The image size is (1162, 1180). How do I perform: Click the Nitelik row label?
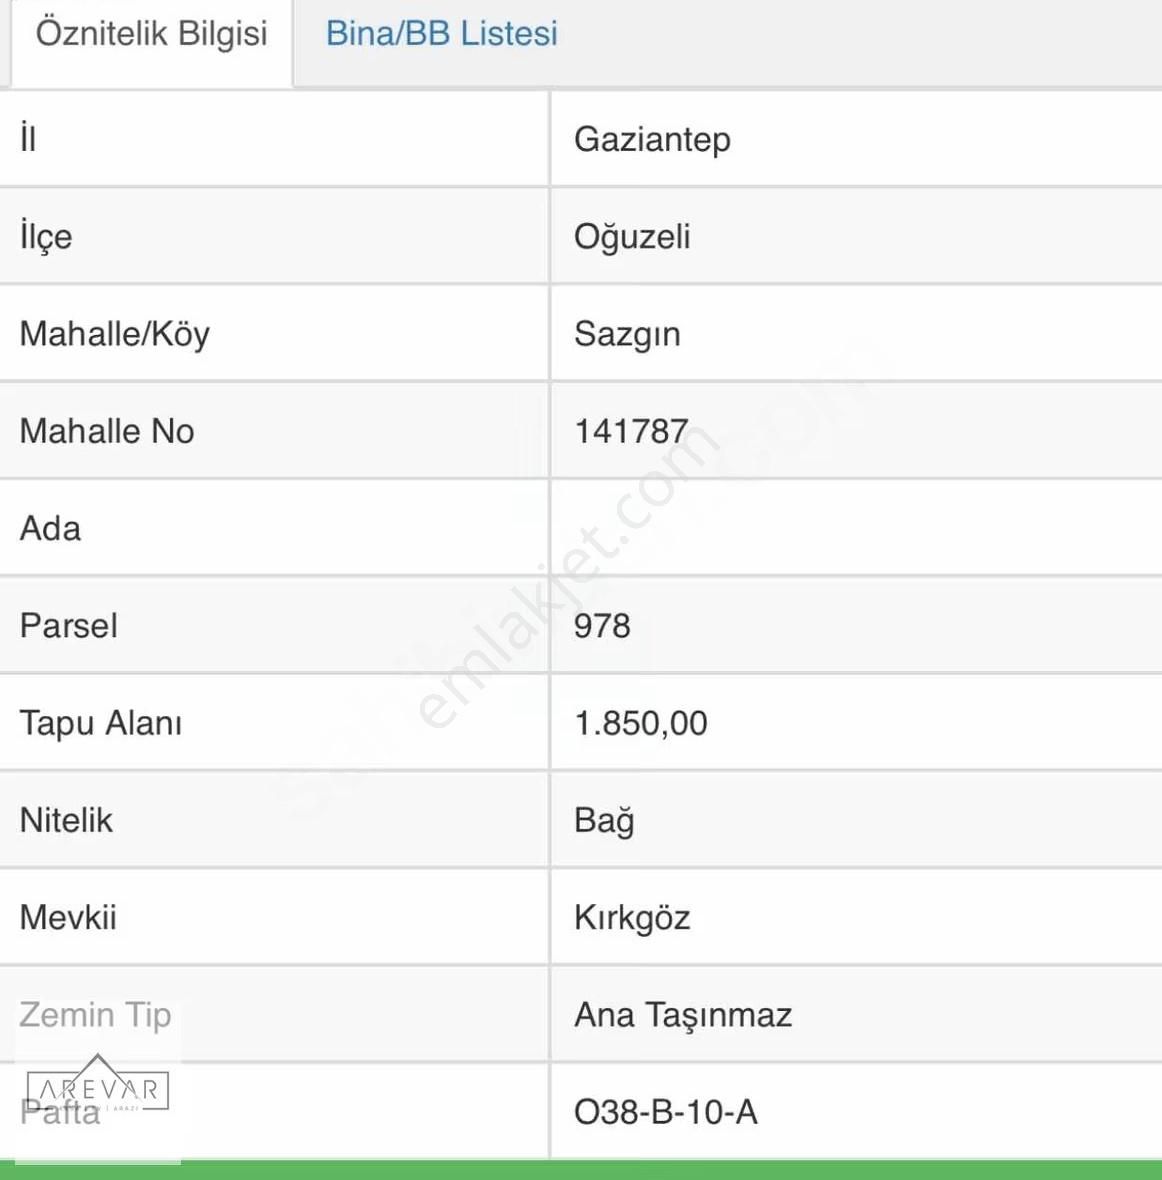[66, 821]
